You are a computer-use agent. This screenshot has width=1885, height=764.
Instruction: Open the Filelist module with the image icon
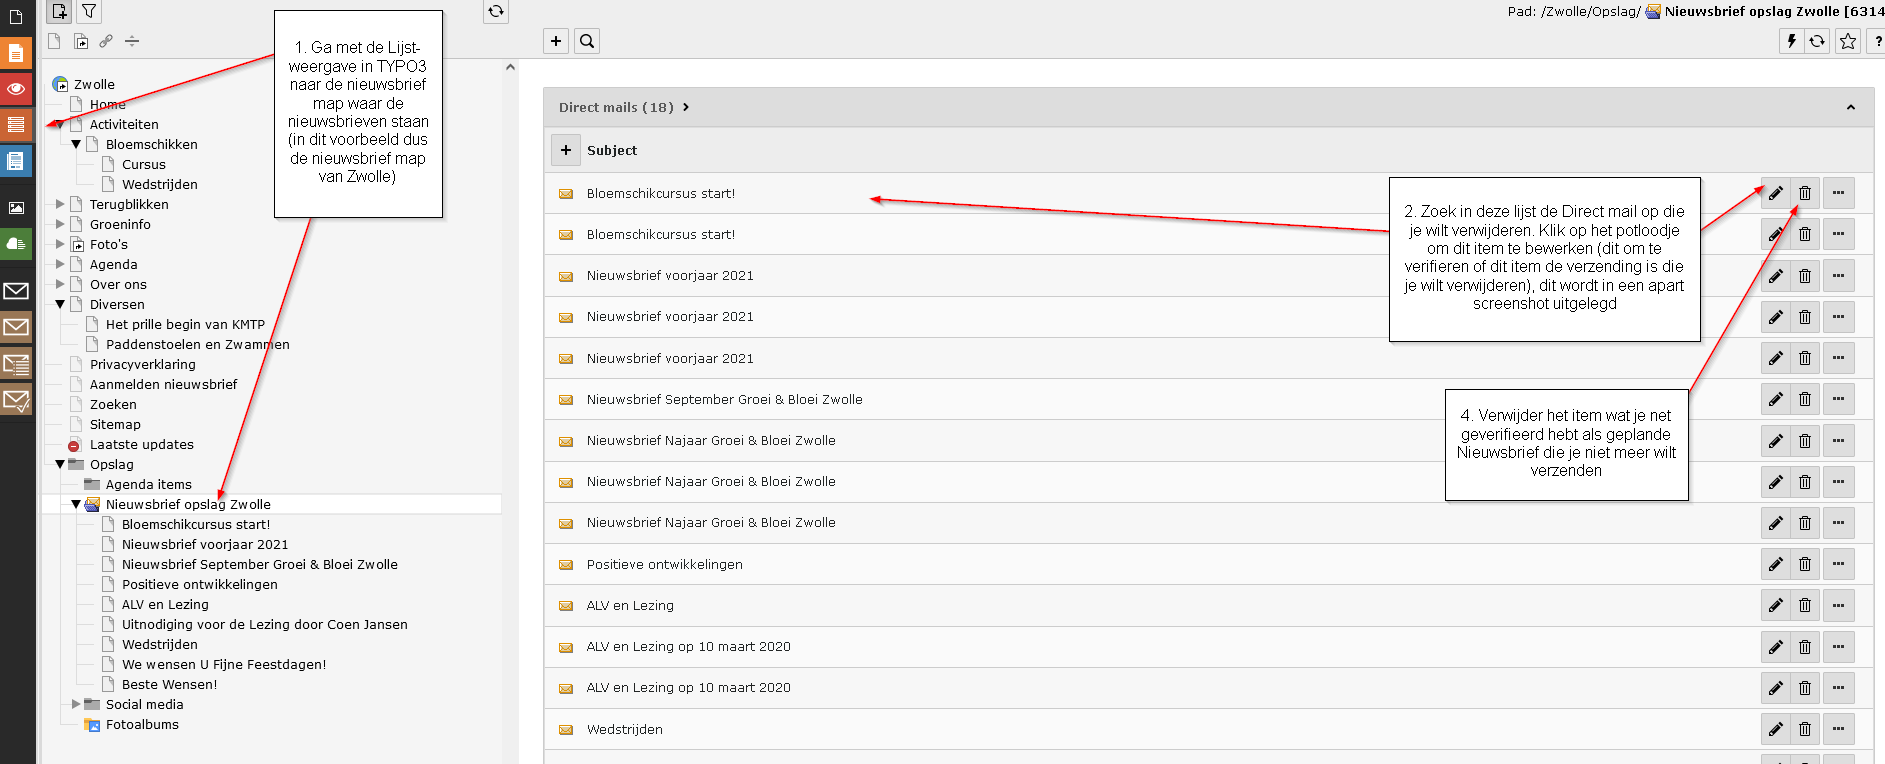point(16,208)
